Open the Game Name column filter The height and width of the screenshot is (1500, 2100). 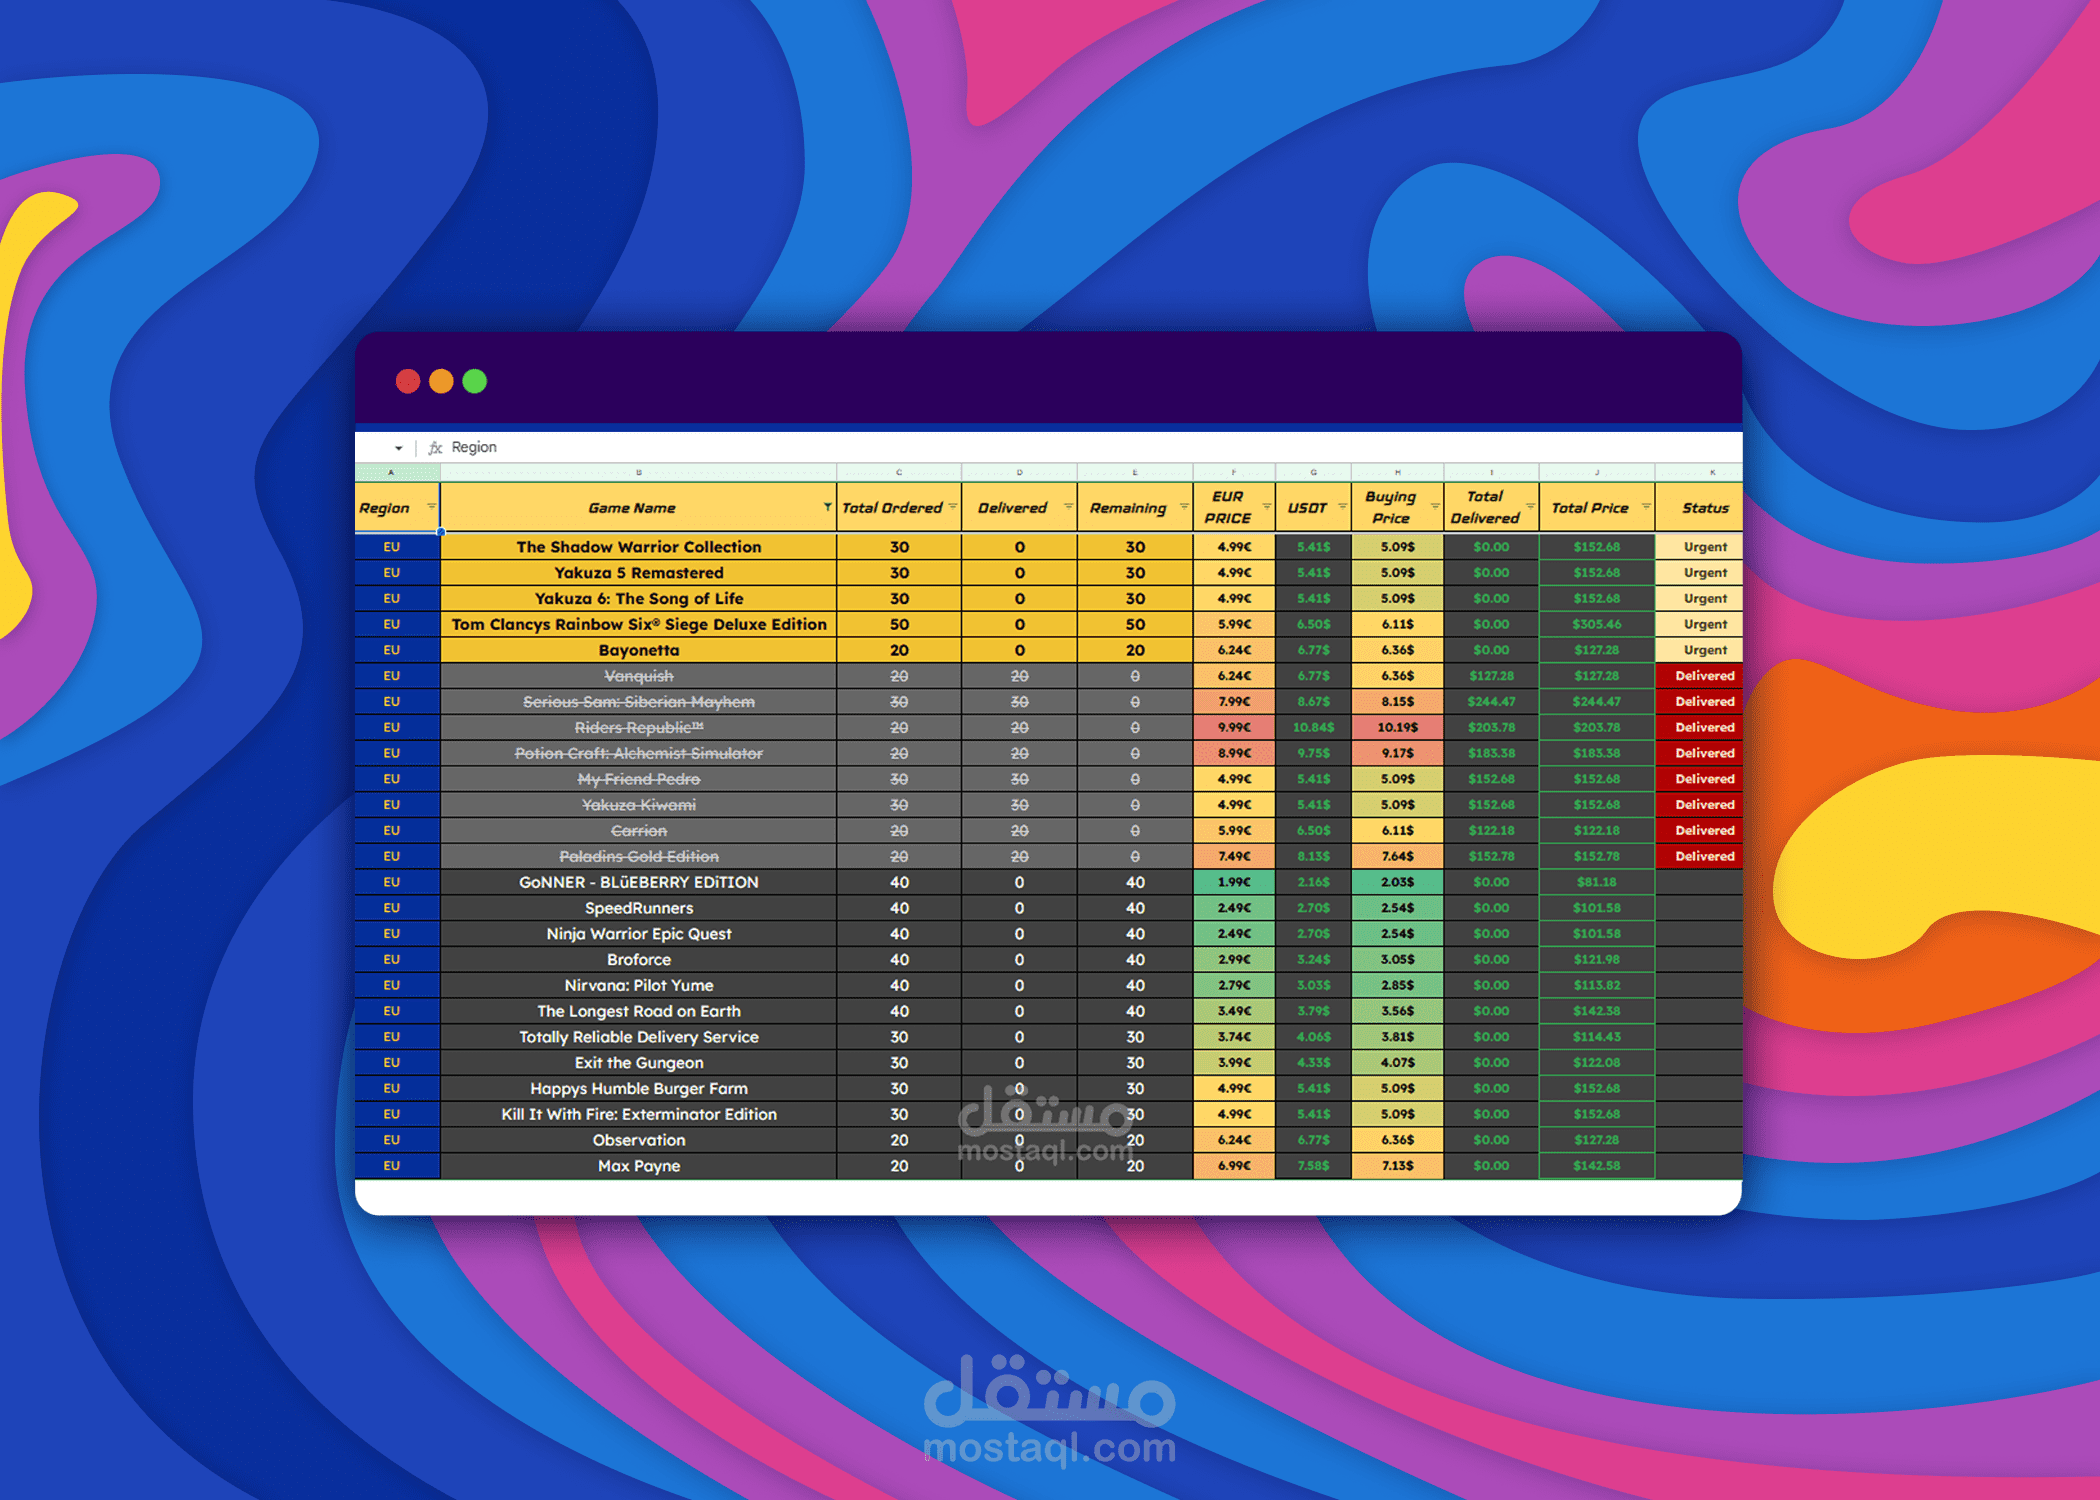click(x=827, y=507)
